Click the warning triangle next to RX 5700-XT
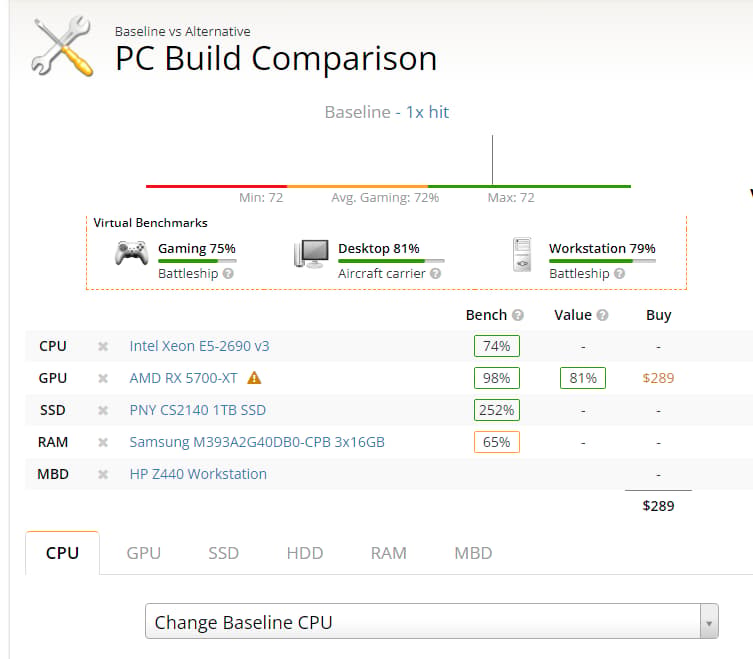The image size is (753, 659). click(x=254, y=378)
